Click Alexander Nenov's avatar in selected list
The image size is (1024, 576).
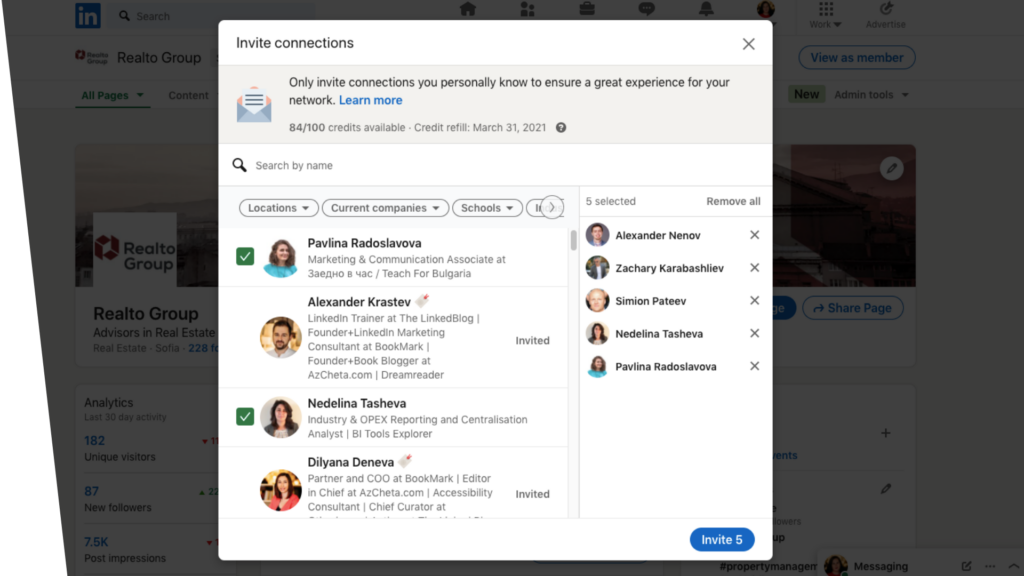click(597, 235)
